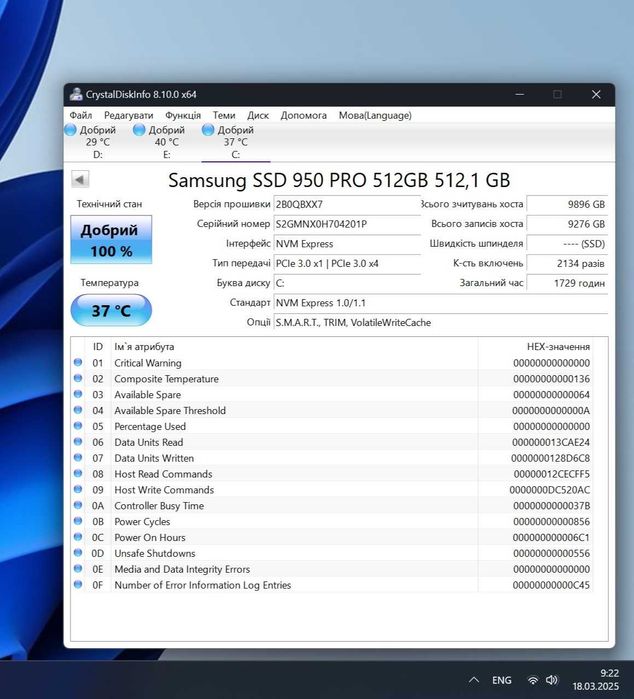The image size is (634, 699).
Task: Click total host reads value 9896 GB
Action: coord(567,204)
